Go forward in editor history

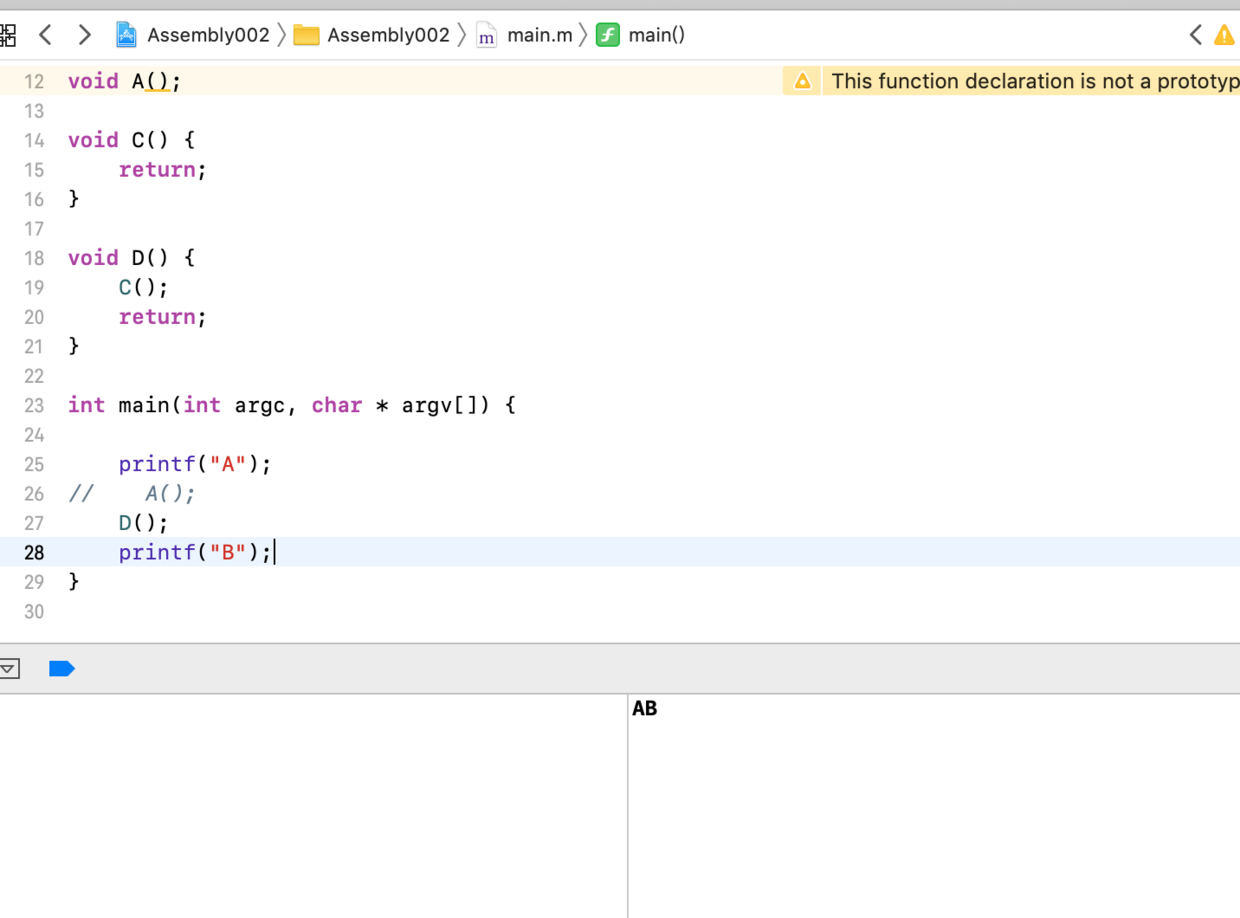pos(85,35)
